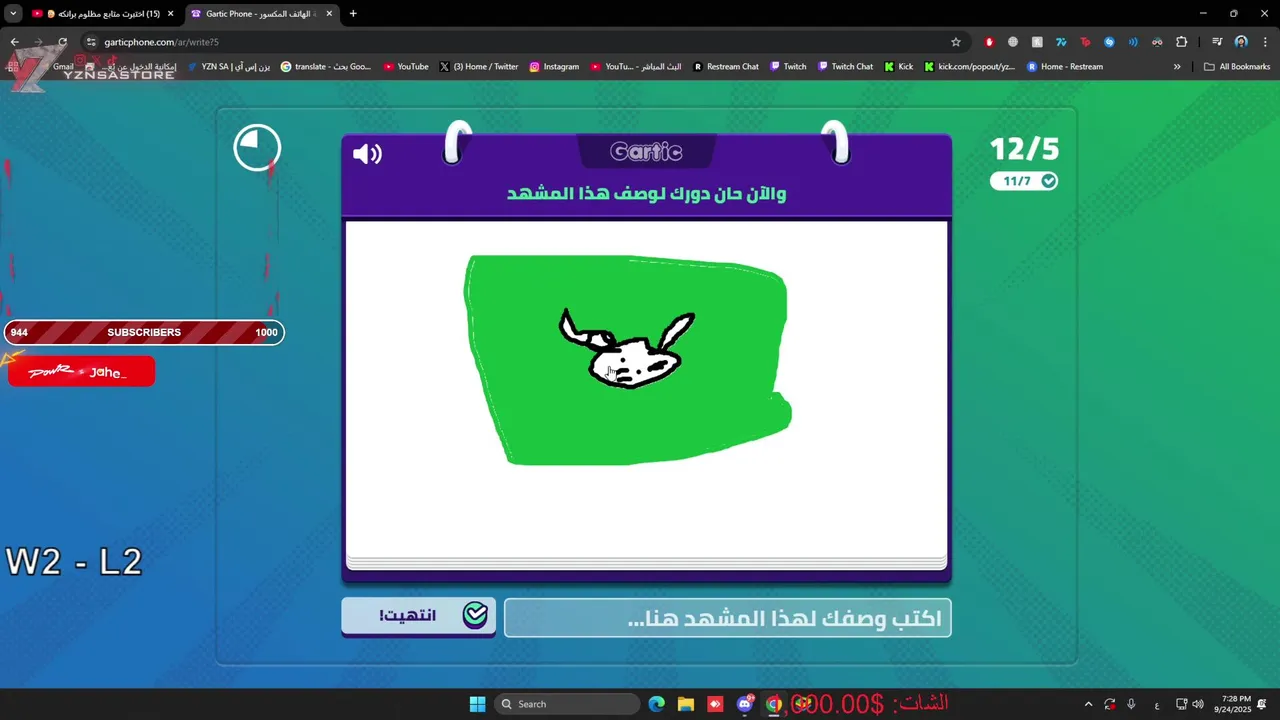This screenshot has height=720, width=1280.
Task: Go back with the browser back arrow
Action: 14,42
